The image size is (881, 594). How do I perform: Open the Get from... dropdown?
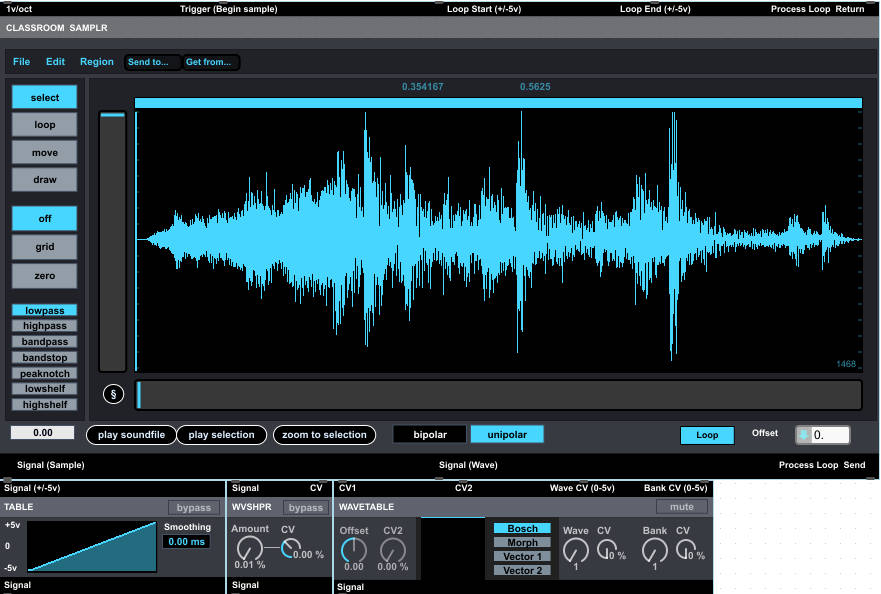(x=212, y=62)
